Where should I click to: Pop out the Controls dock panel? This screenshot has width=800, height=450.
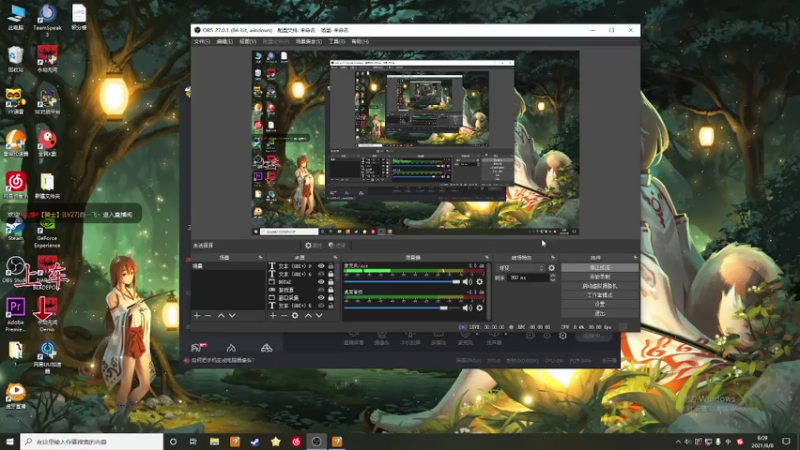tap(635, 258)
